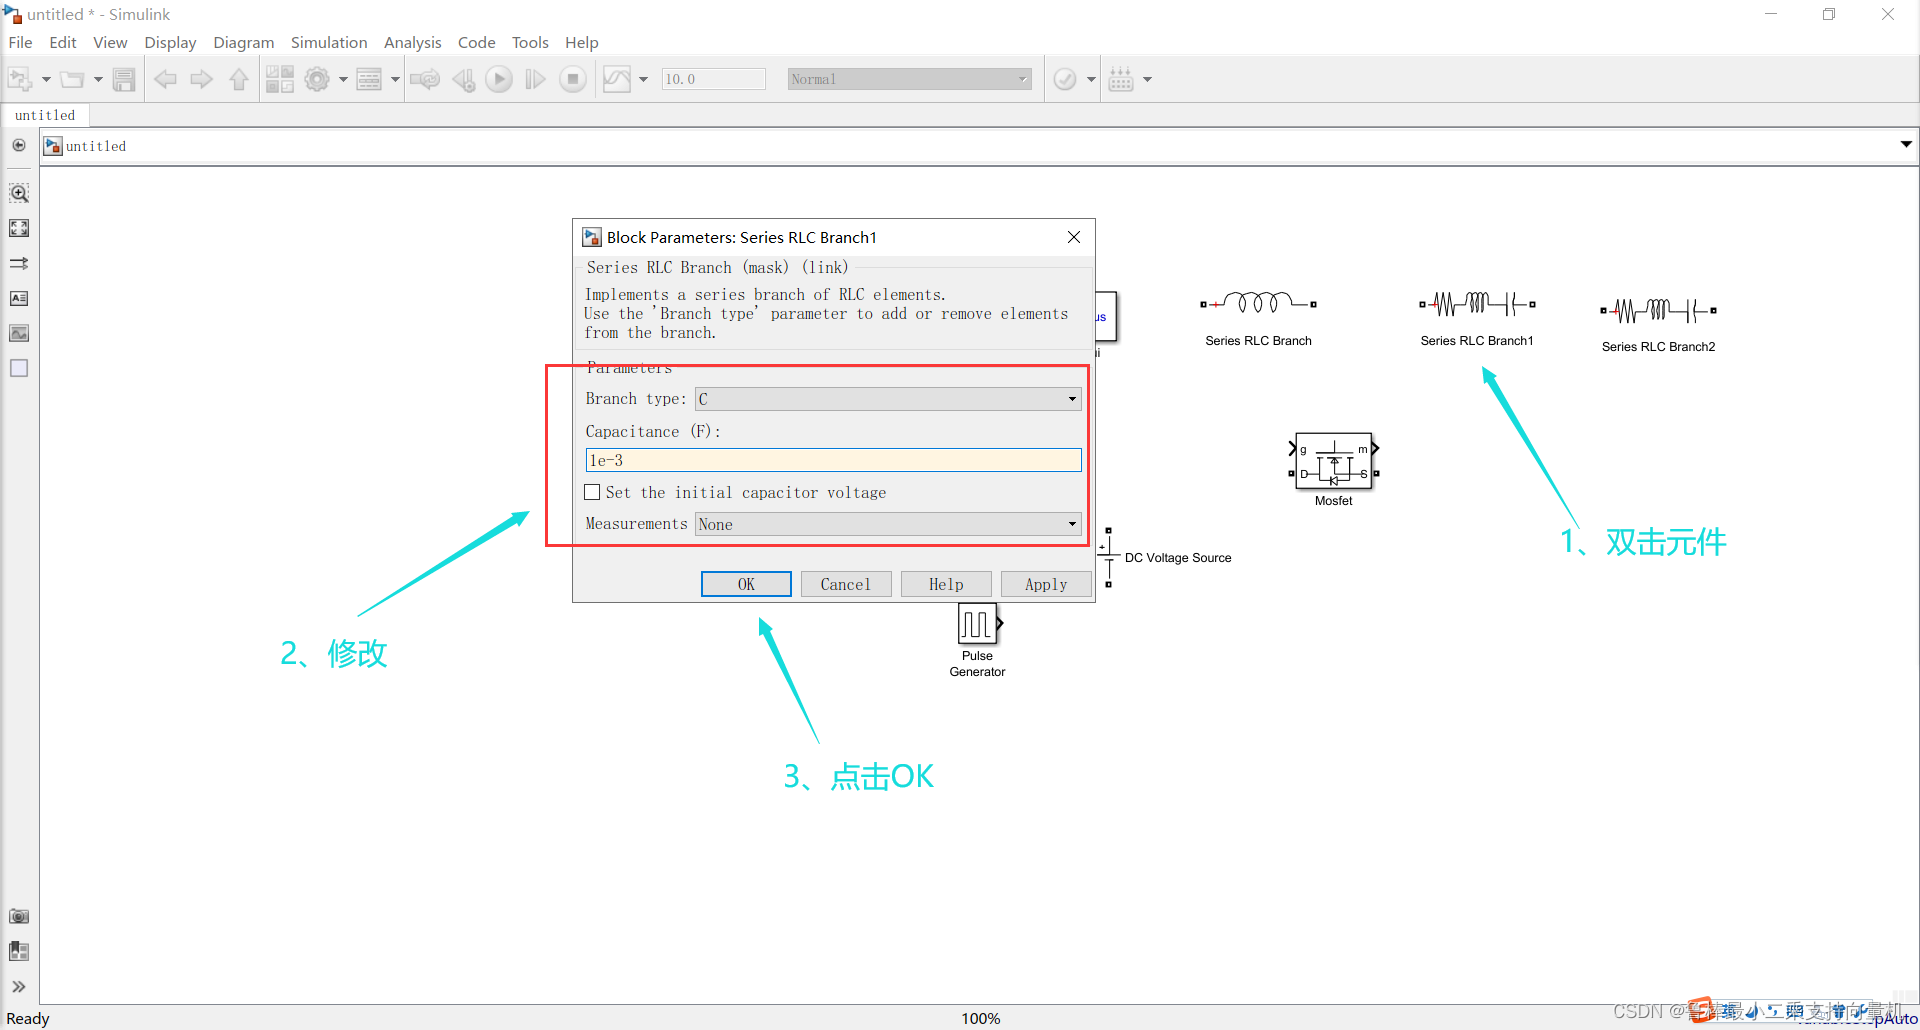Click the Step Back button
1920x1030 pixels.
click(463, 79)
